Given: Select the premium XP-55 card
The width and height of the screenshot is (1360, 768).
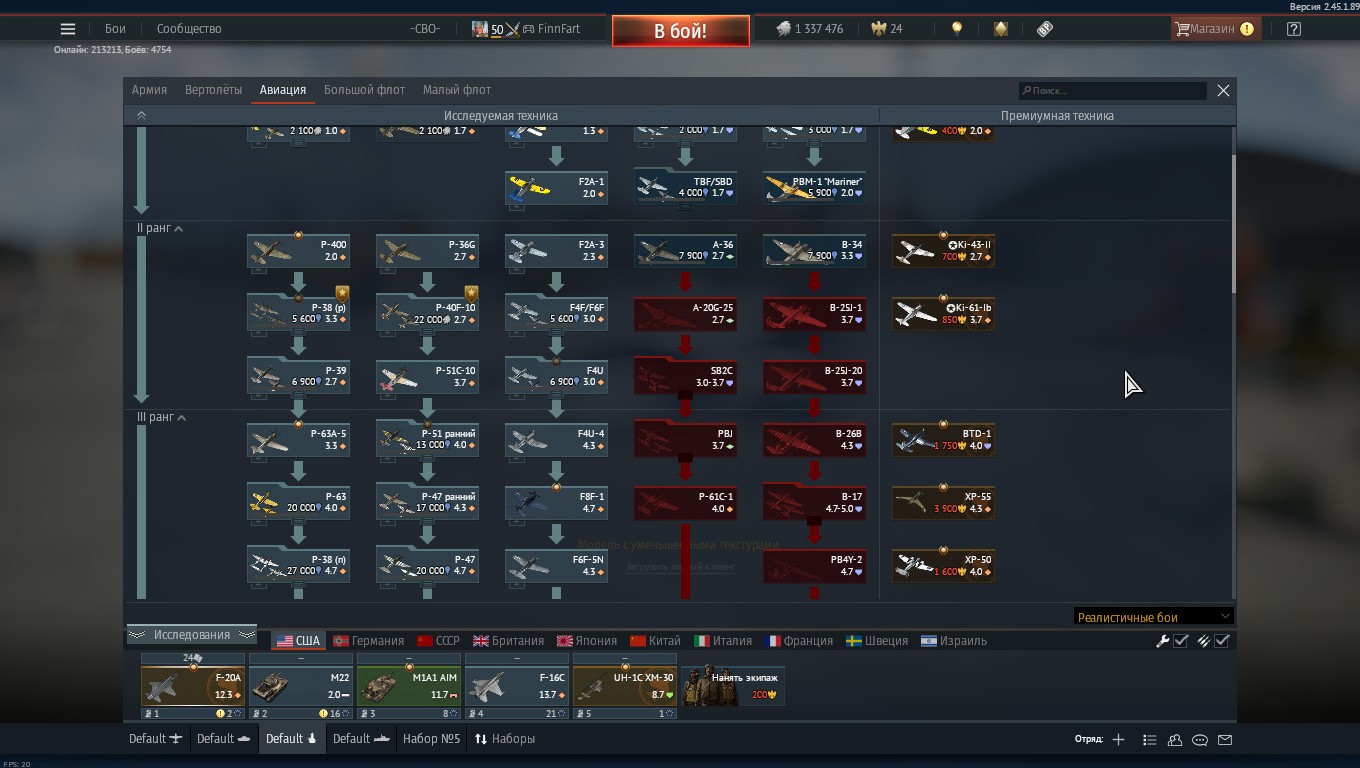Looking at the screenshot, I should tap(943, 503).
